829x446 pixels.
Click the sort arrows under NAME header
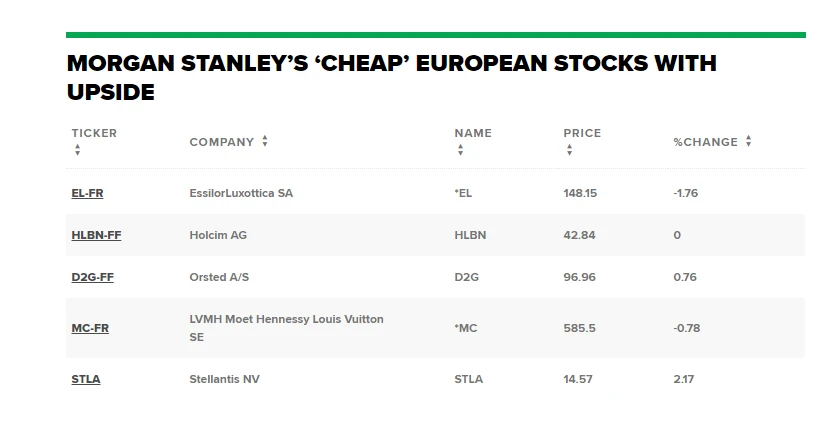(460, 150)
